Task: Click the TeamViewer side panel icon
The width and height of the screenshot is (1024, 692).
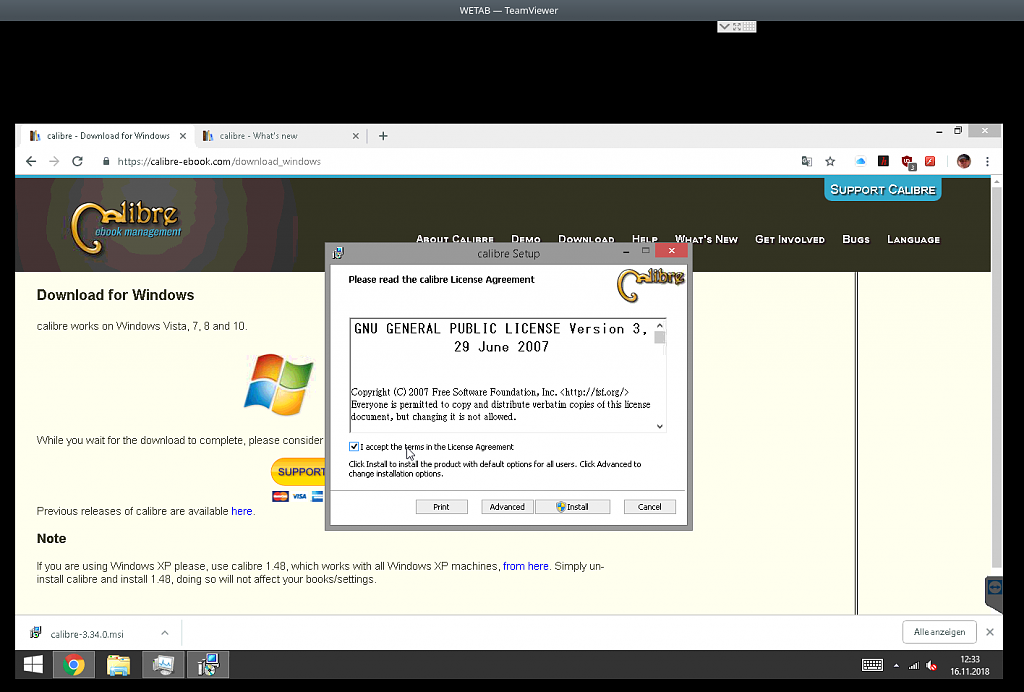Action: point(994,588)
